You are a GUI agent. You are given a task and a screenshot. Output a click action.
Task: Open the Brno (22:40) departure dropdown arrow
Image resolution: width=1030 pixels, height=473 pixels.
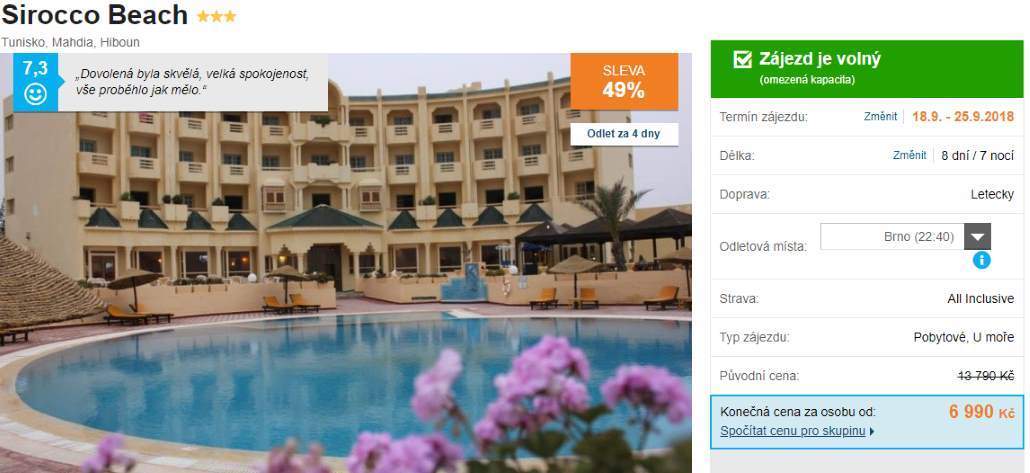point(977,236)
